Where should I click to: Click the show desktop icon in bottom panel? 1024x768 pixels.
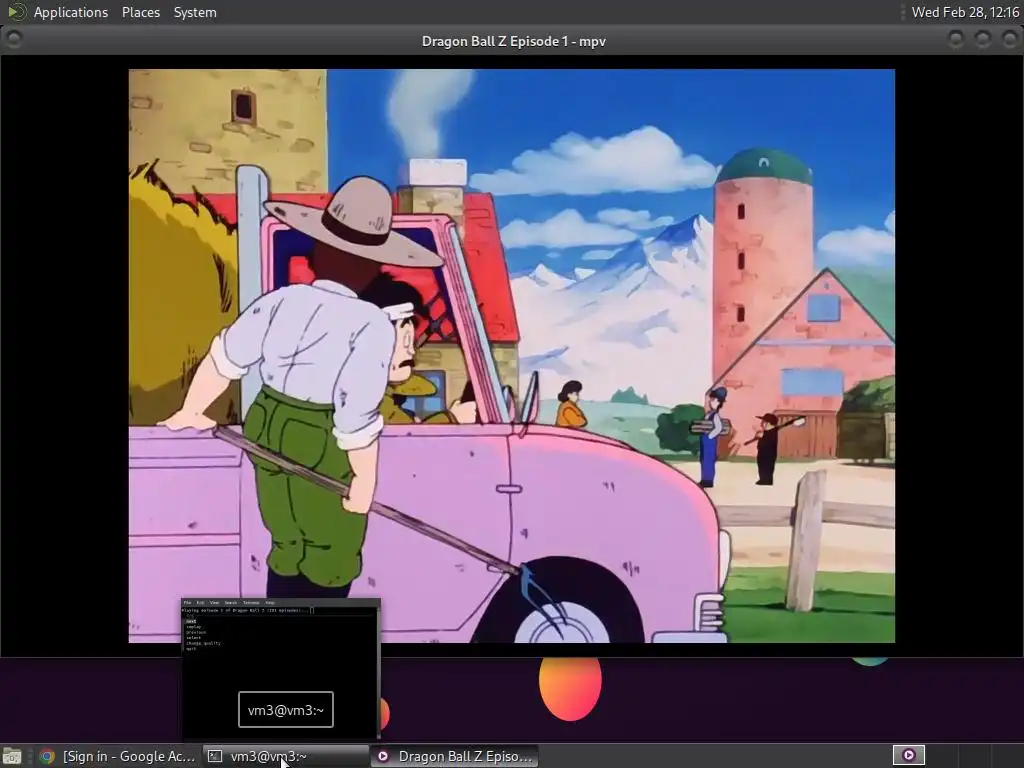point(12,756)
